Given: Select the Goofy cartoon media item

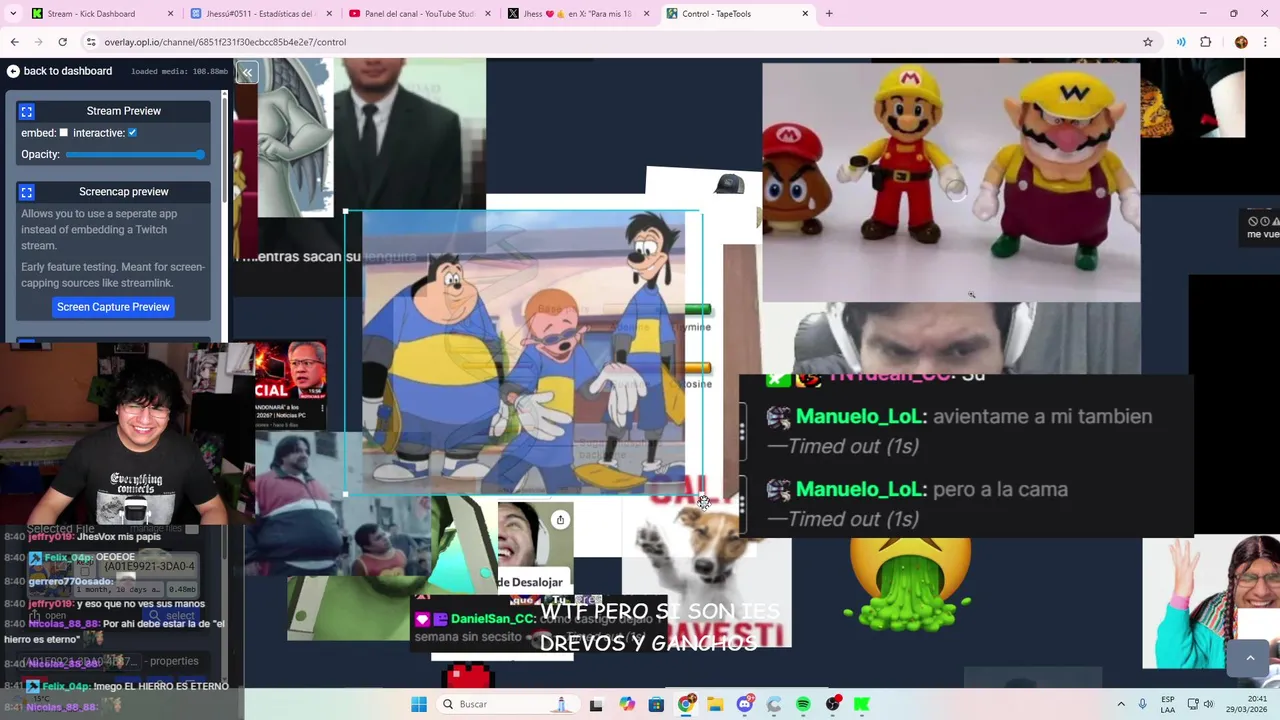Looking at the screenshot, I should pyautogui.click(x=523, y=353).
